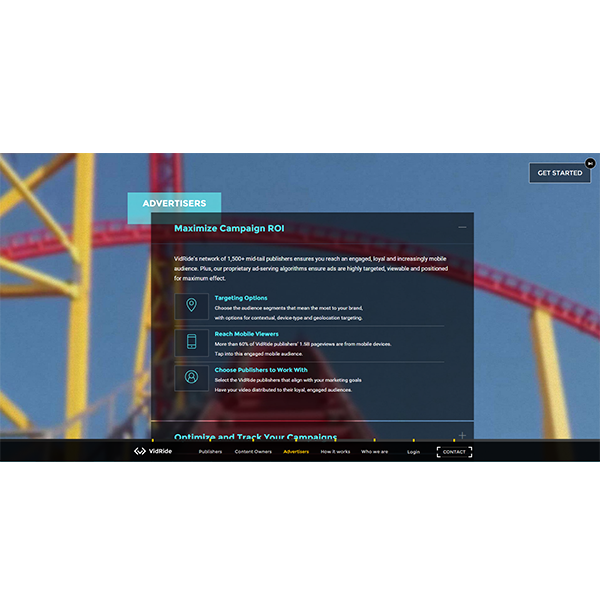600x616 pixels.
Task: Select the Targeting Options heading
Action: (x=240, y=298)
